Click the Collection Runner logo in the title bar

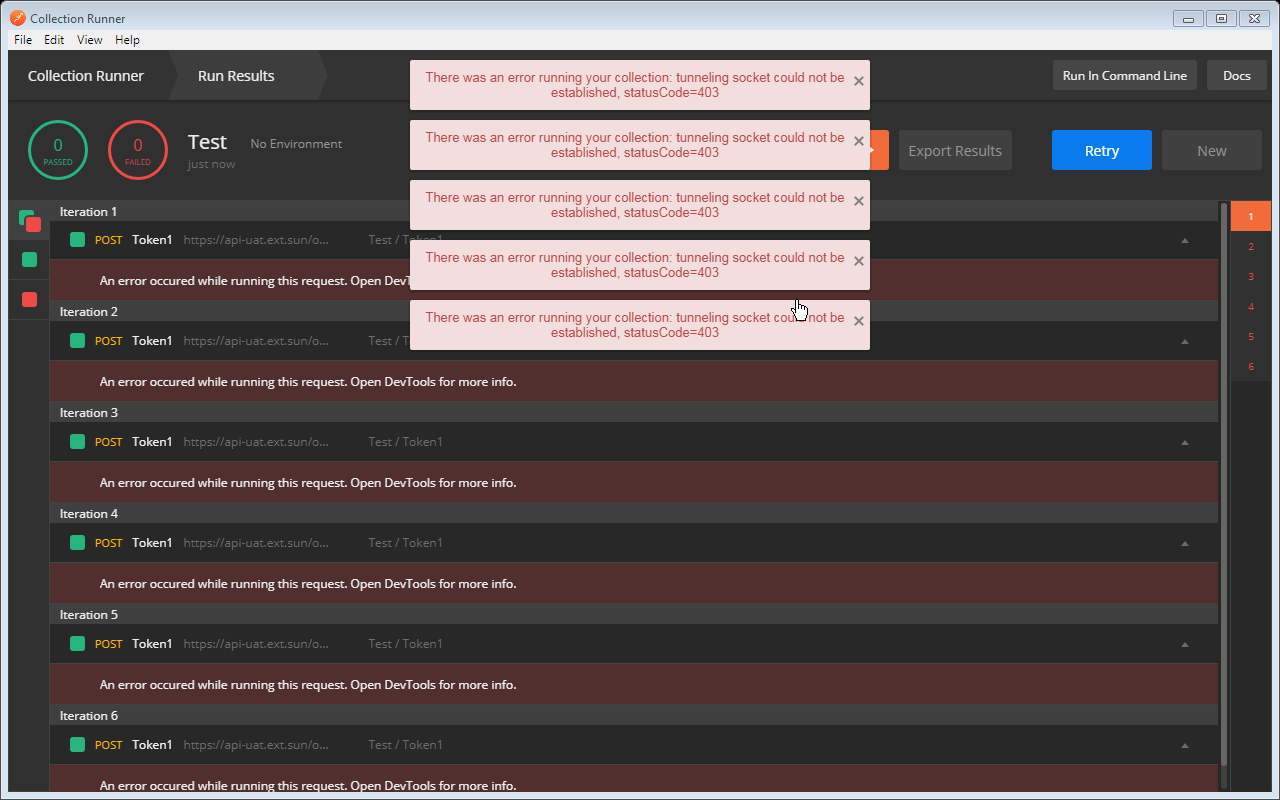(17, 17)
